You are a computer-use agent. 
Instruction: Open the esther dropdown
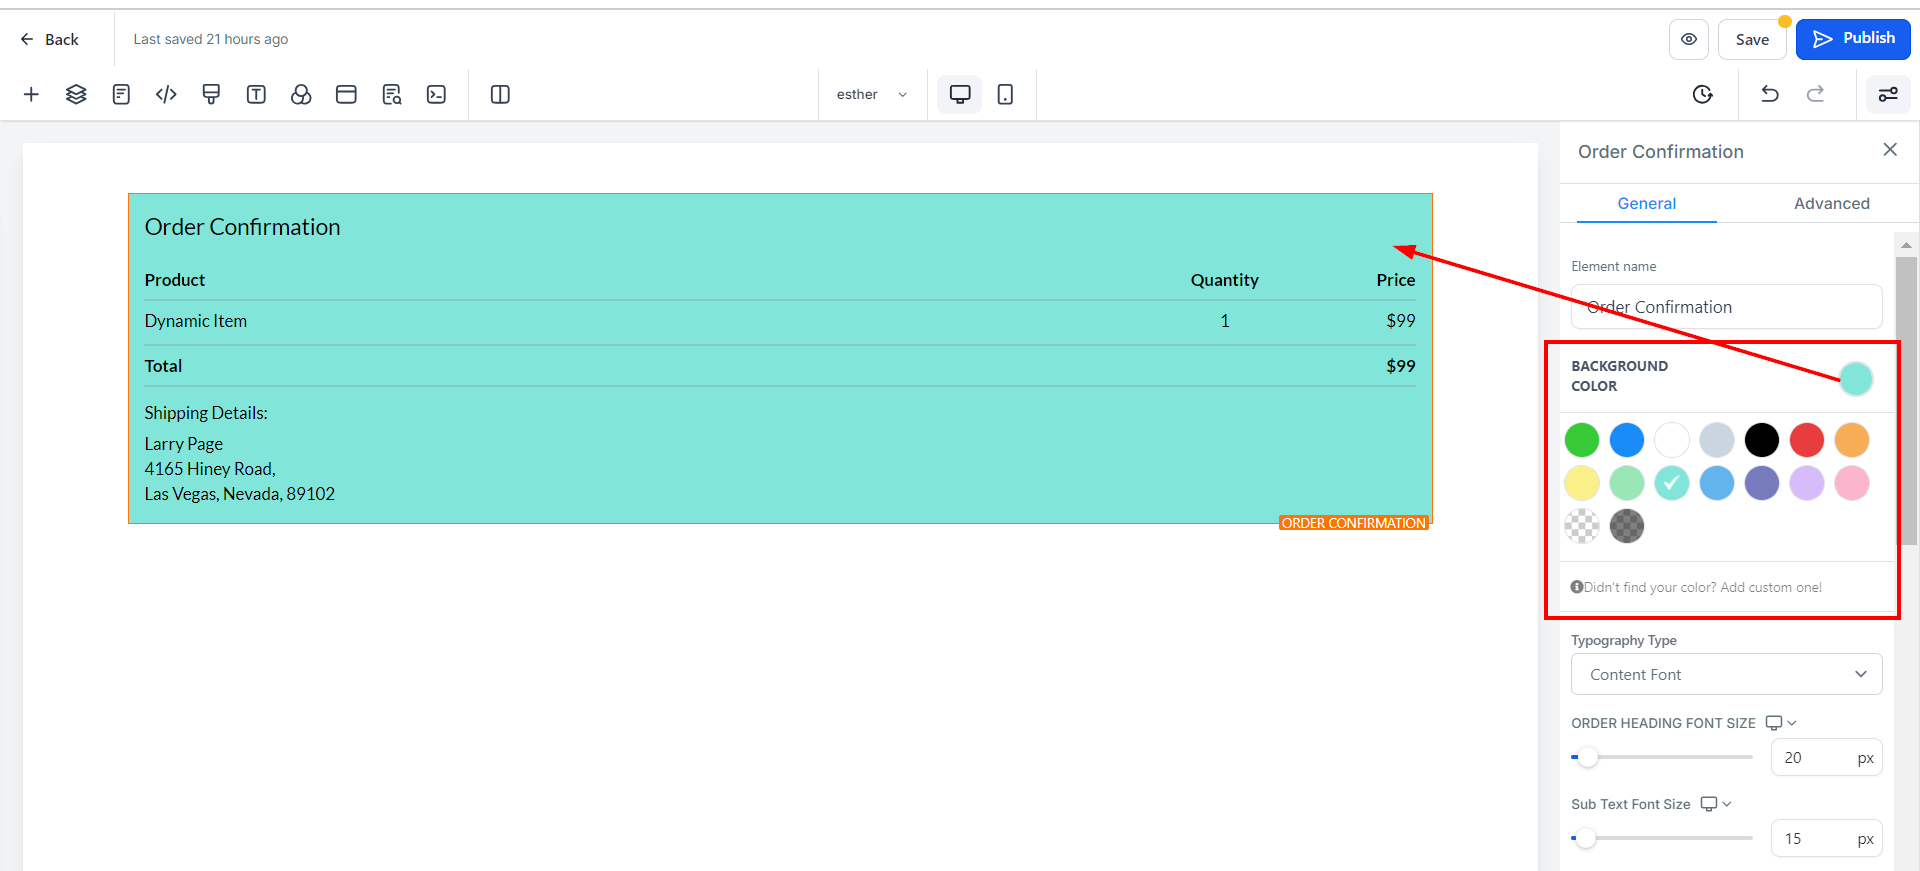click(x=872, y=94)
